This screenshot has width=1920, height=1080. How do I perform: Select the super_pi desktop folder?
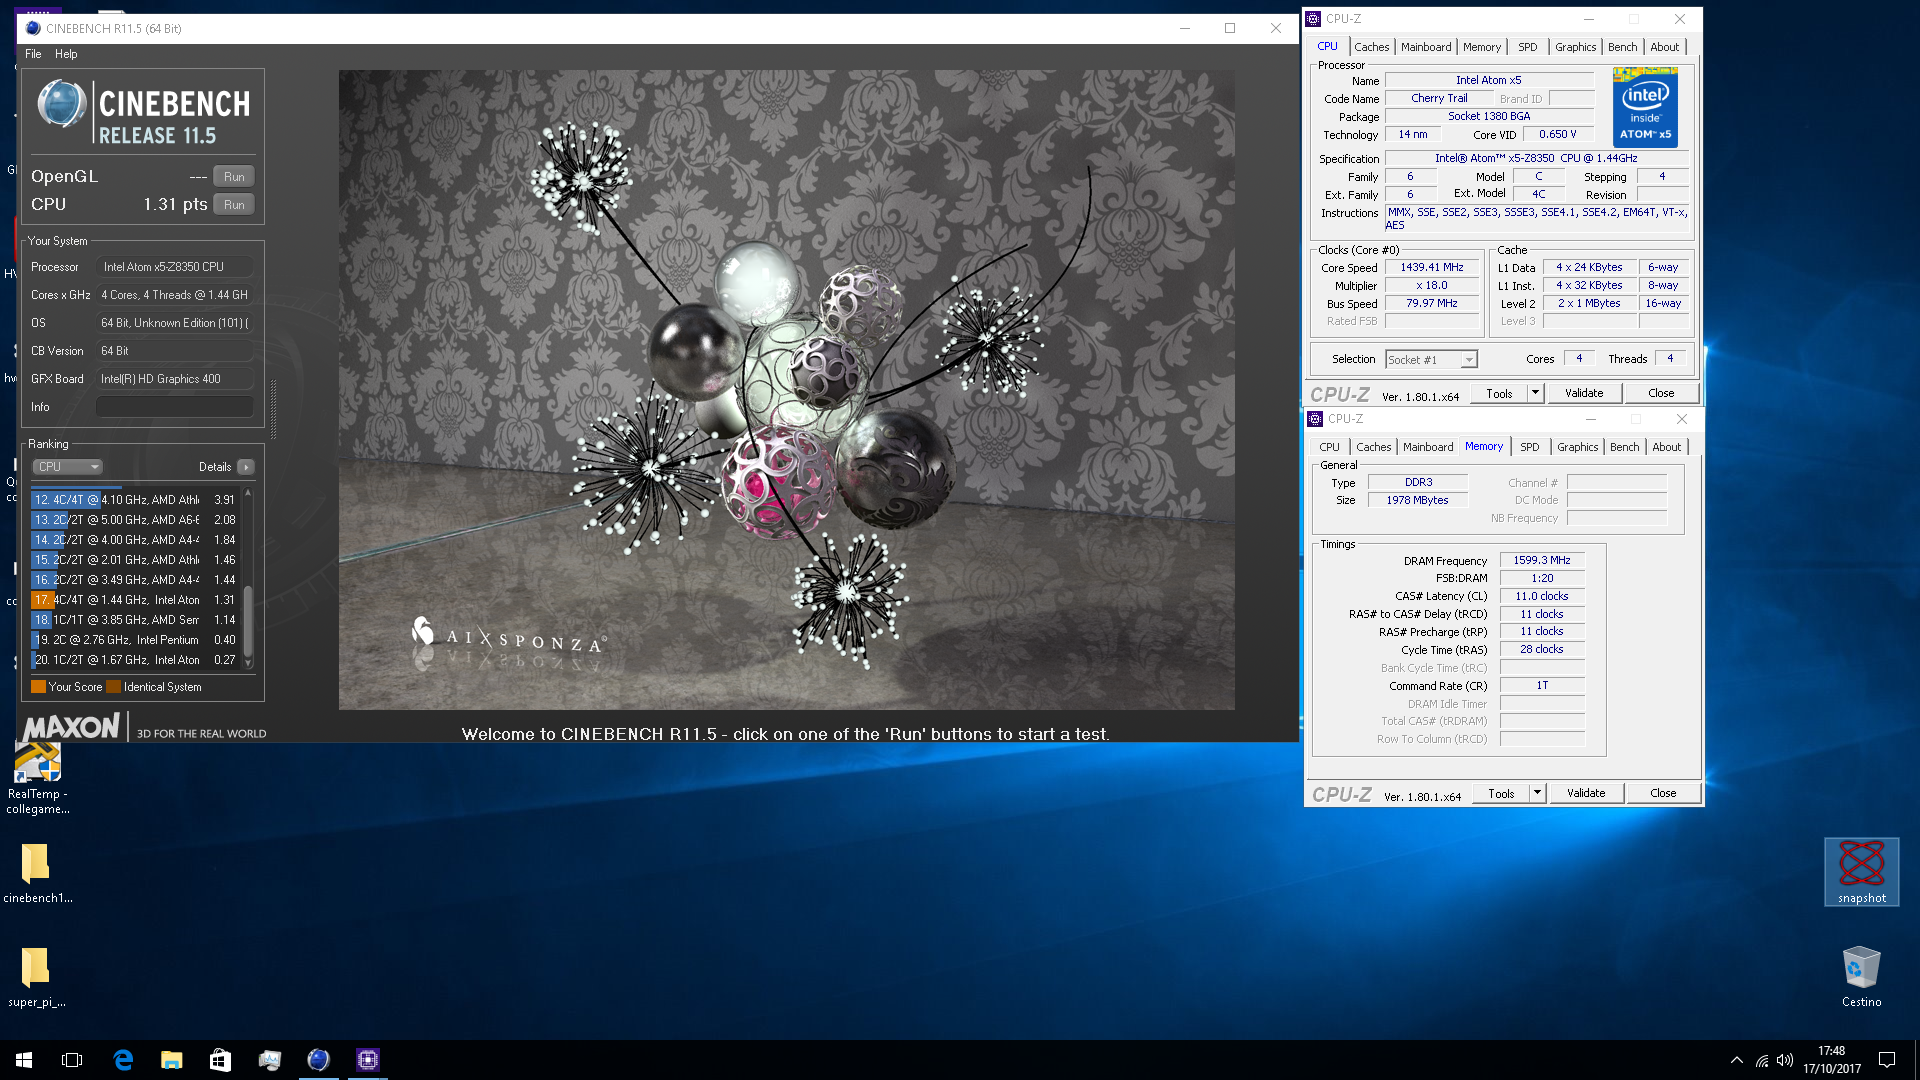pos(37,976)
